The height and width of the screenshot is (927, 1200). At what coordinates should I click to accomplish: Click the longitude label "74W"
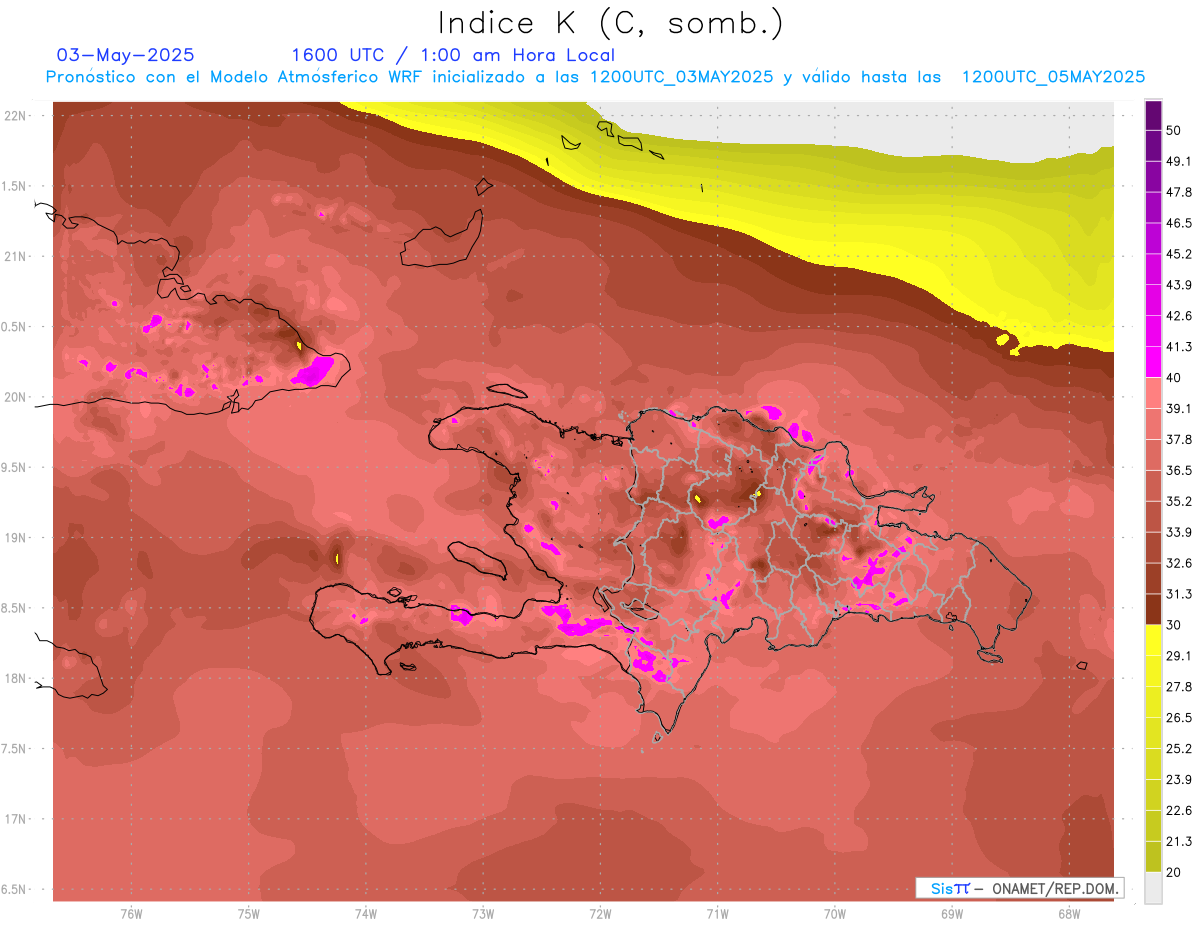[x=366, y=913]
